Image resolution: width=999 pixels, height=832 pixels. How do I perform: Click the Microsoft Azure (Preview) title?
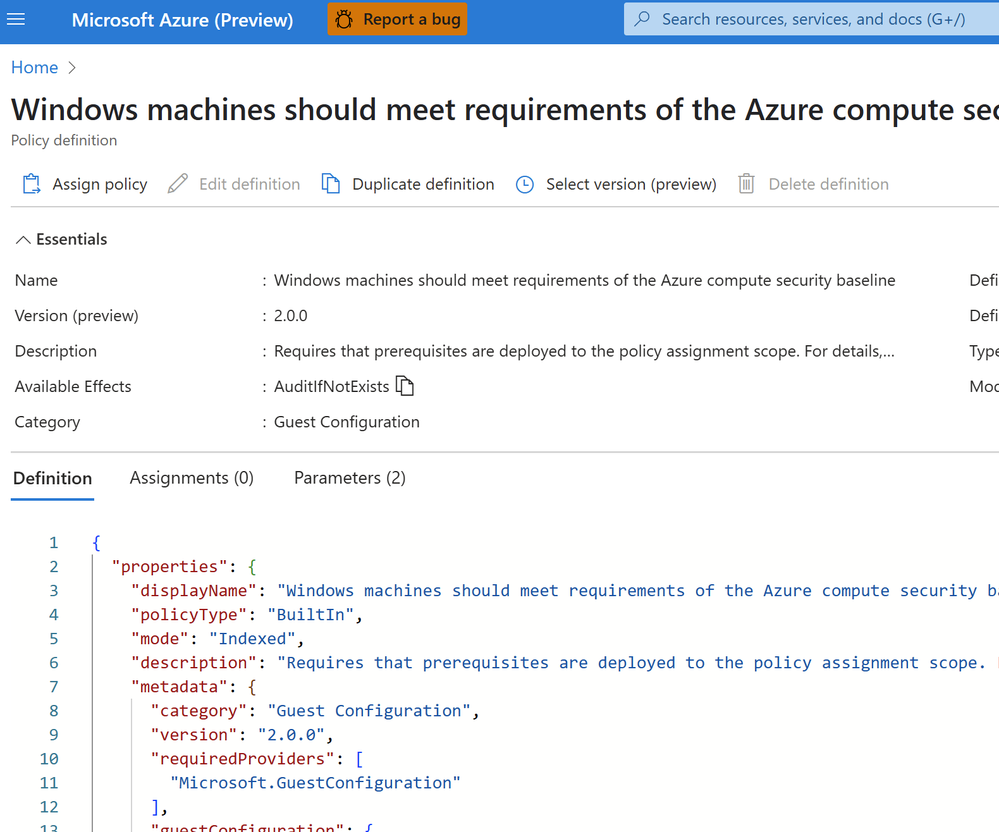[182, 20]
